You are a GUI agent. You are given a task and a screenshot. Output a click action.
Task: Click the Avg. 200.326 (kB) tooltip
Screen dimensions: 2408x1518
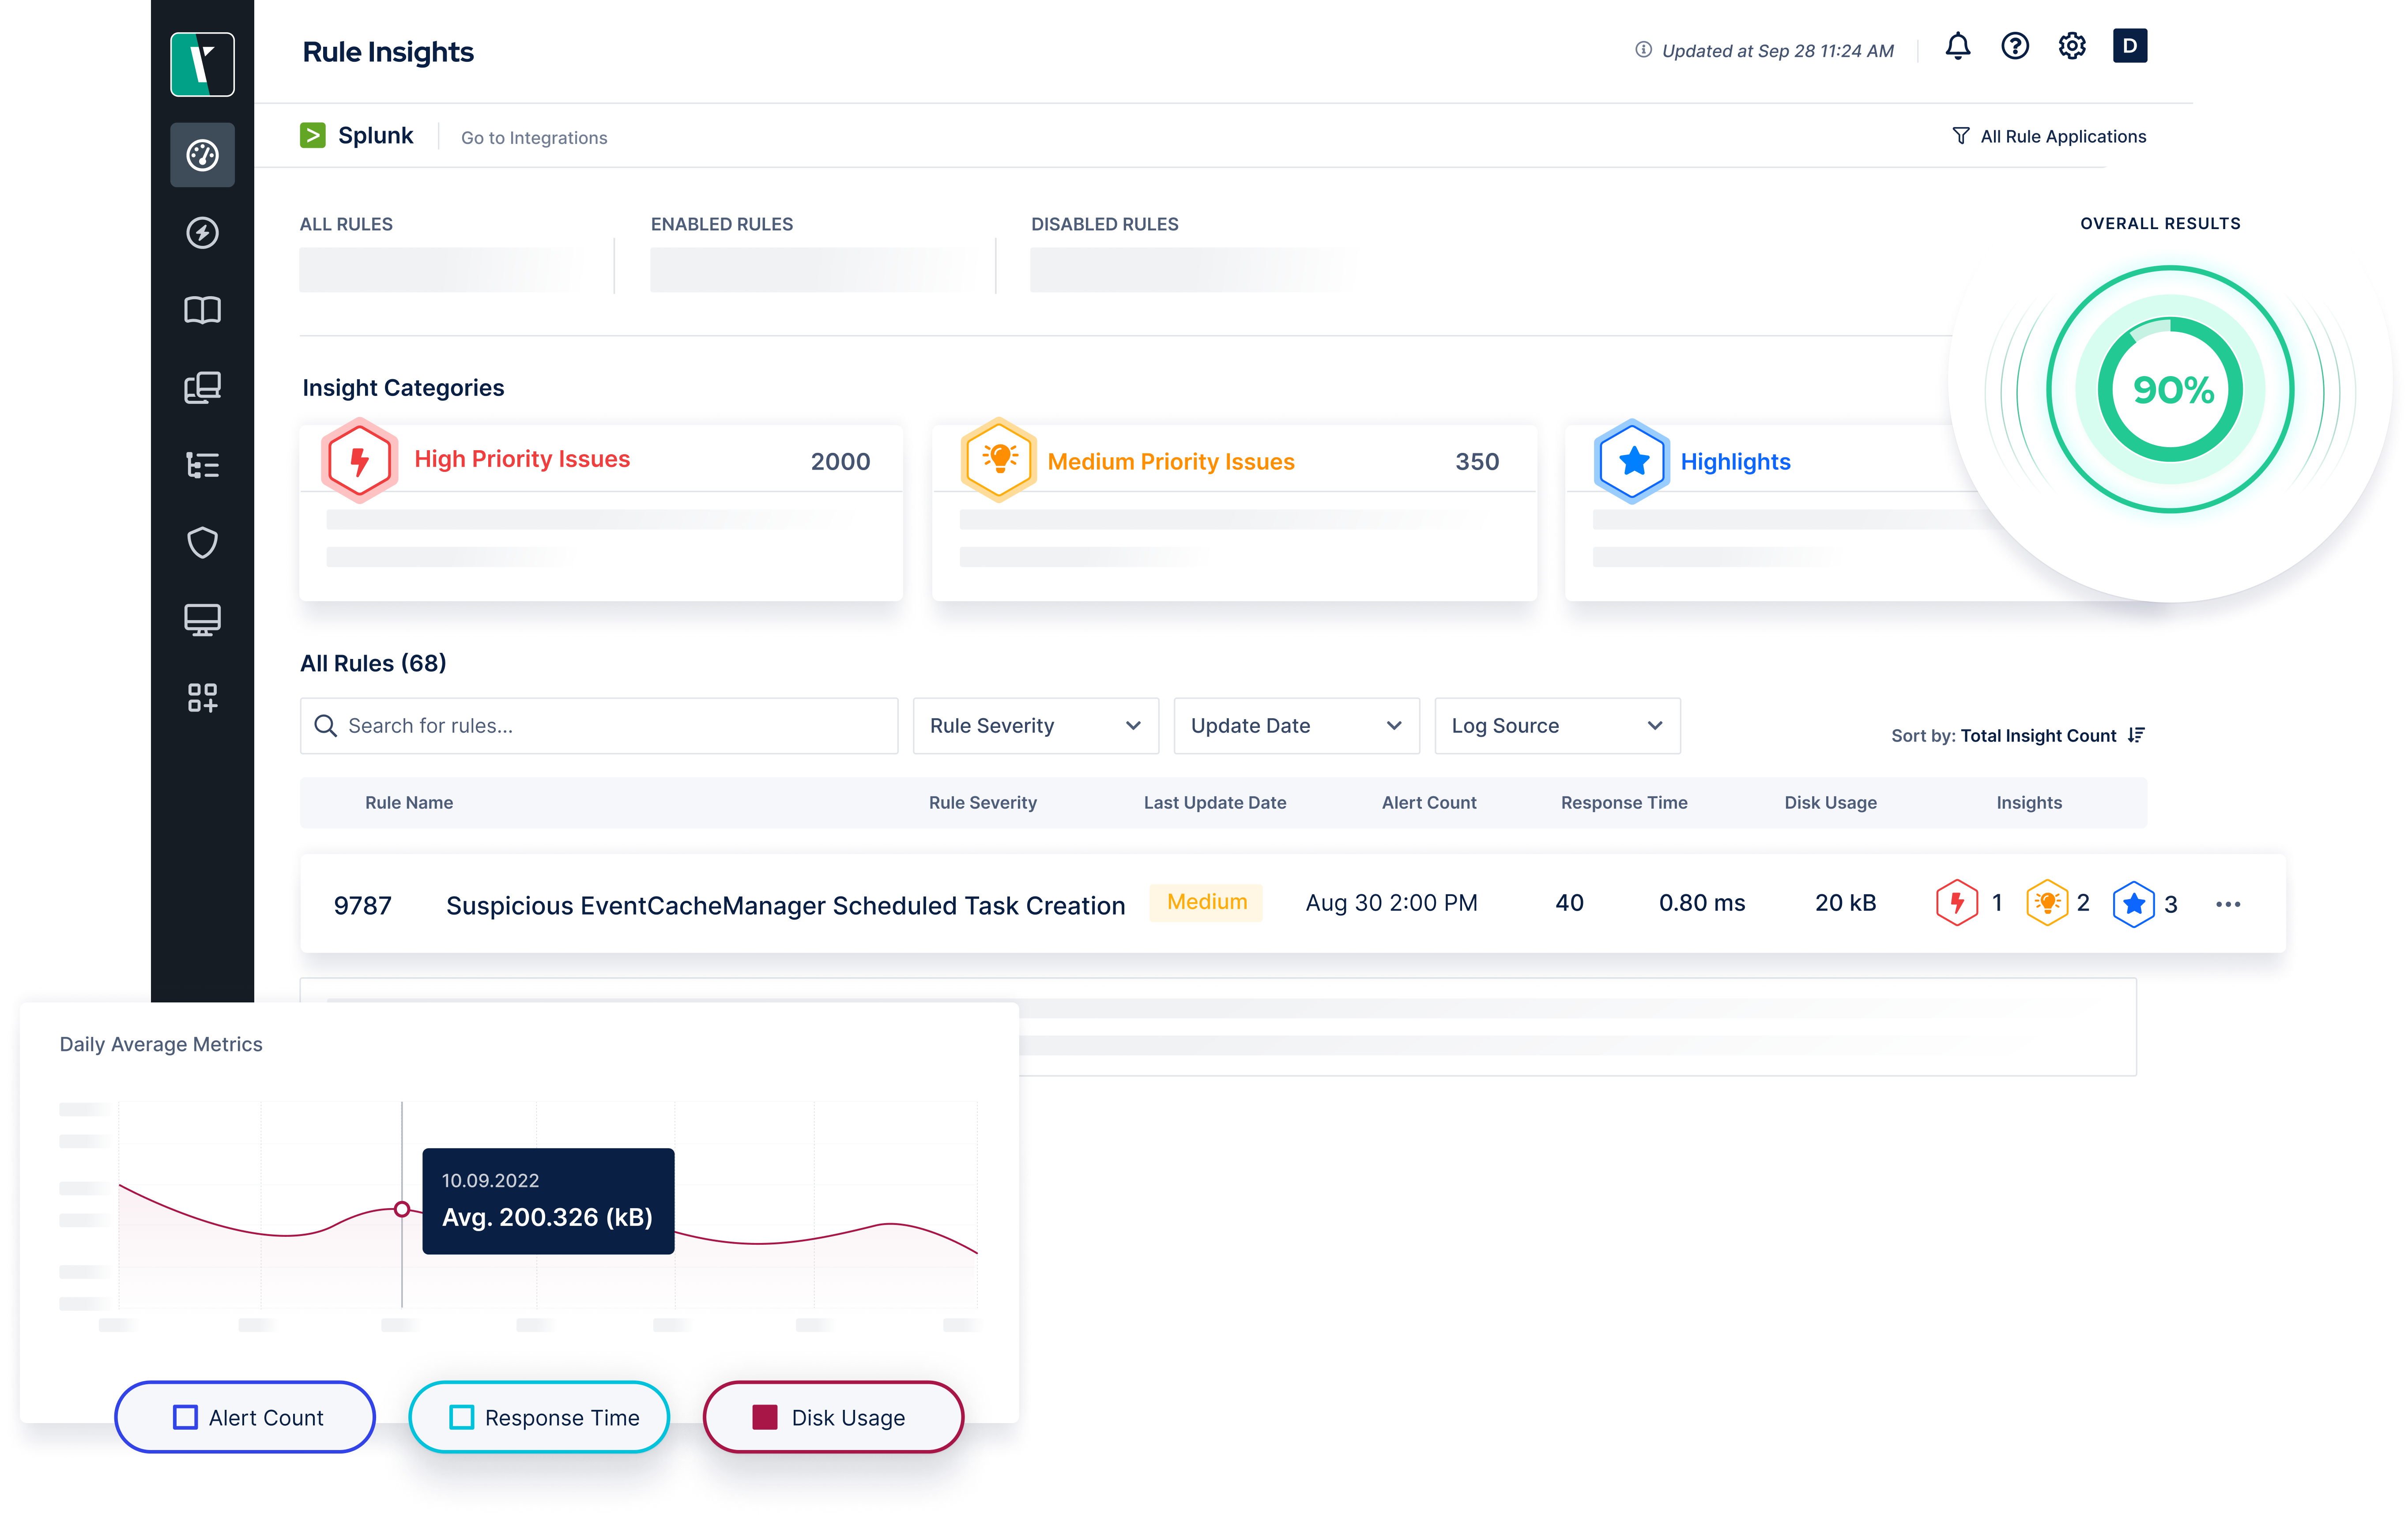[x=548, y=1201]
